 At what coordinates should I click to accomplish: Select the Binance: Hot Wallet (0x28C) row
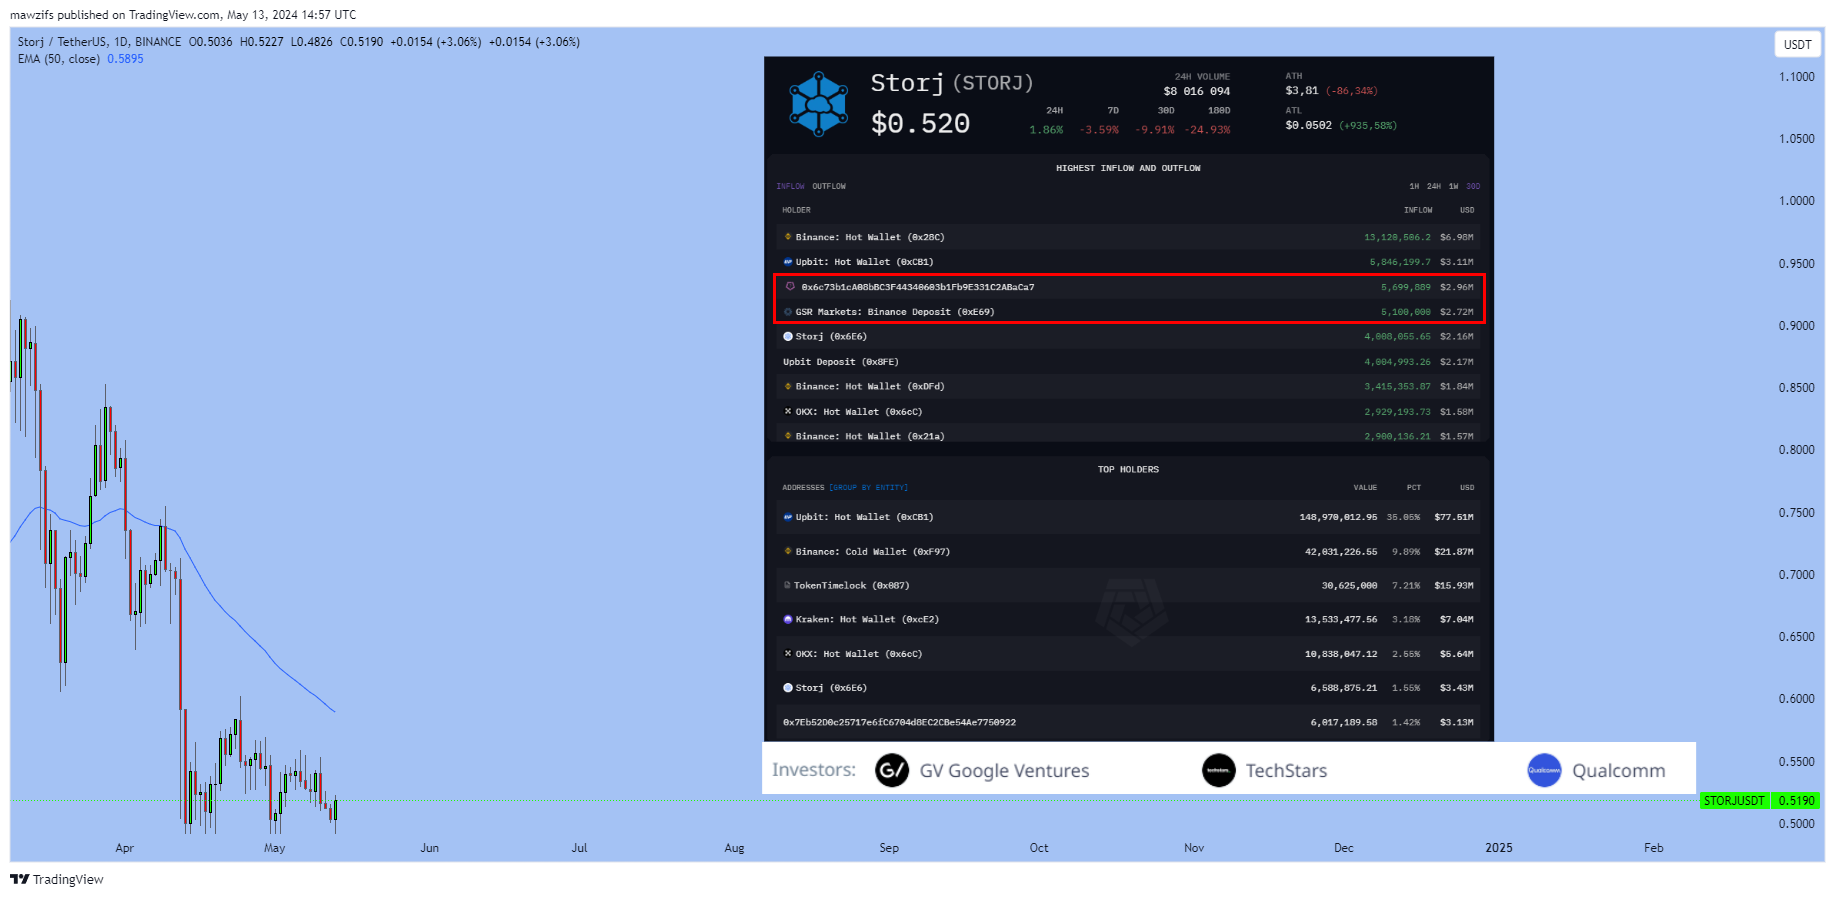(1128, 237)
